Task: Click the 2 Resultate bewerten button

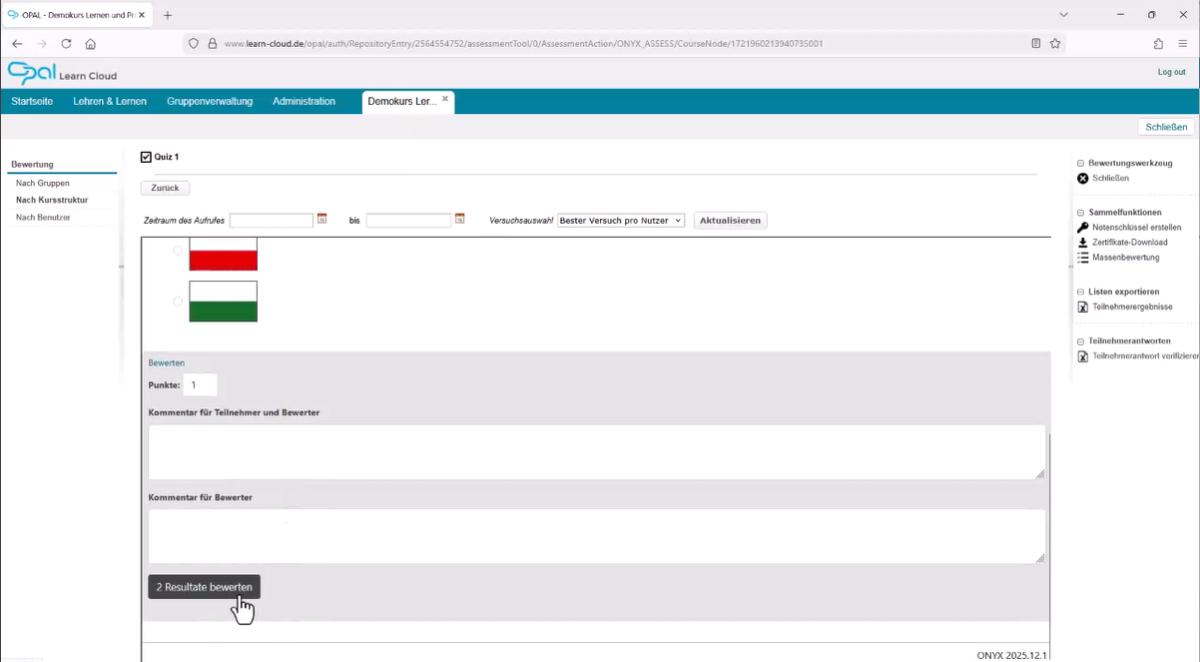Action: pyautogui.click(x=204, y=587)
